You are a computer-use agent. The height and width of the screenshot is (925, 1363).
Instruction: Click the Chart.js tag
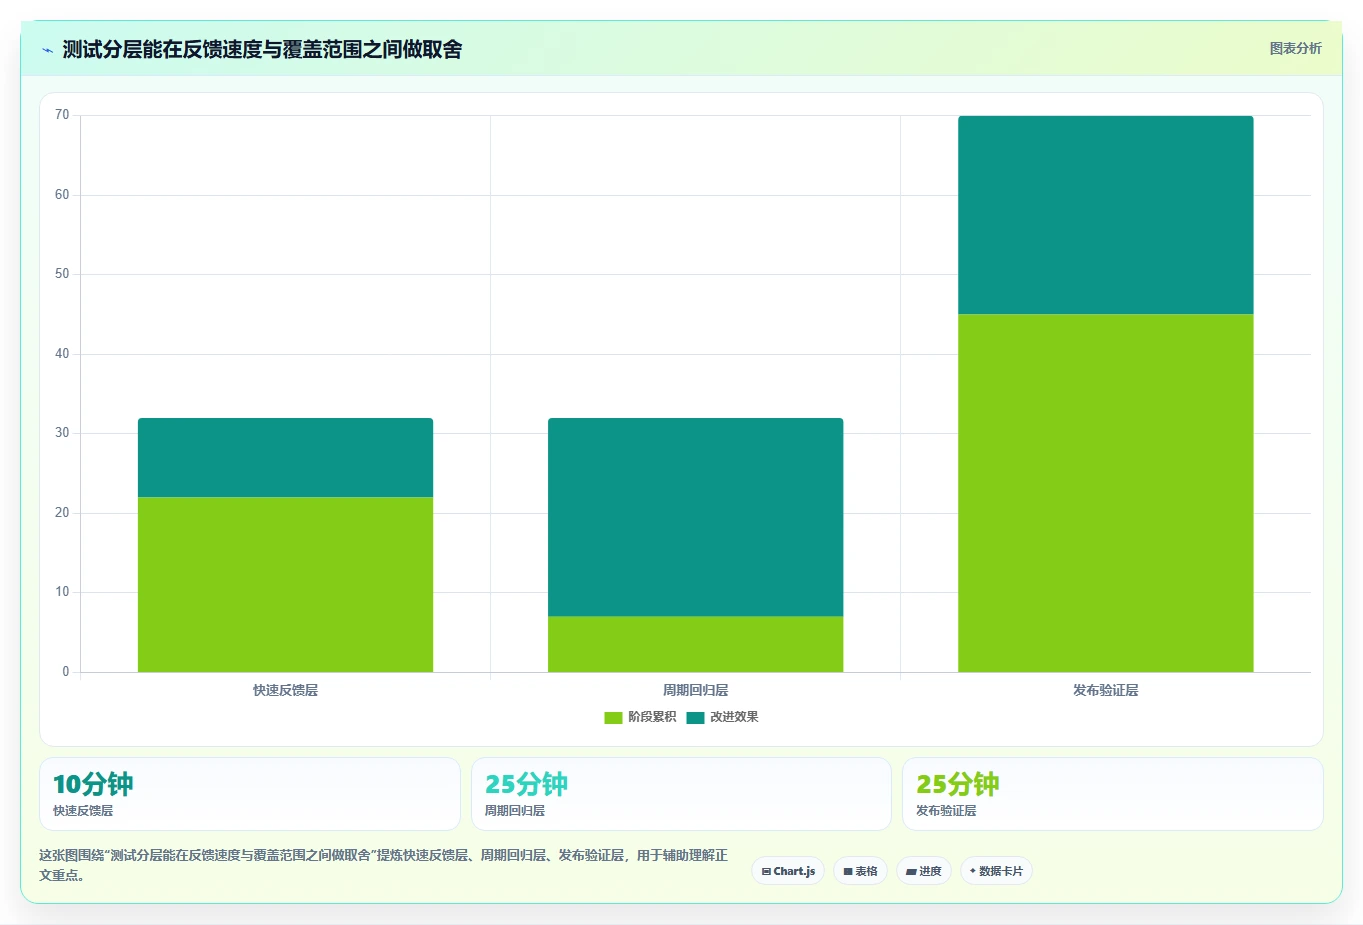click(788, 871)
